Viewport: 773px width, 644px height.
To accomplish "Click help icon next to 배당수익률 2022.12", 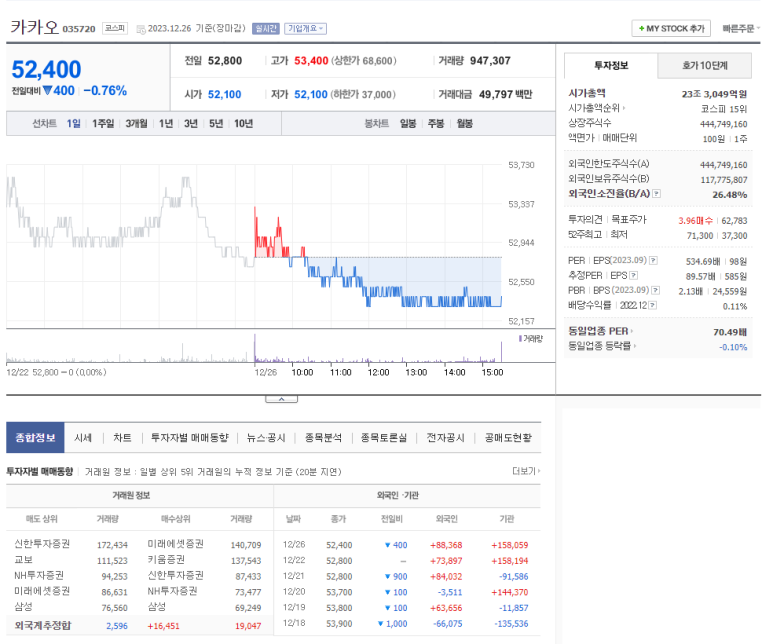I will pyautogui.click(x=652, y=305).
